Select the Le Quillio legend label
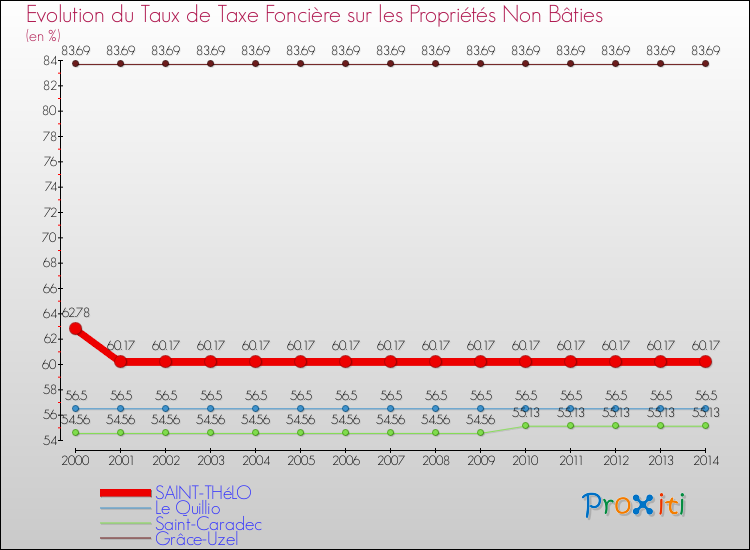750x550 pixels. coord(188,508)
